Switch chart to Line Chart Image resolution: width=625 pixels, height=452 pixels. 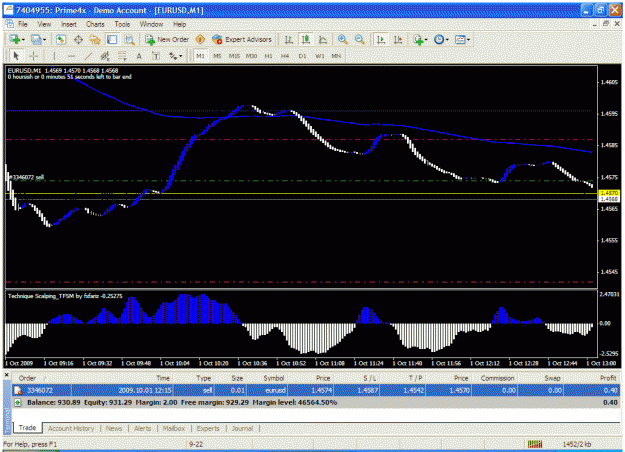[323, 39]
